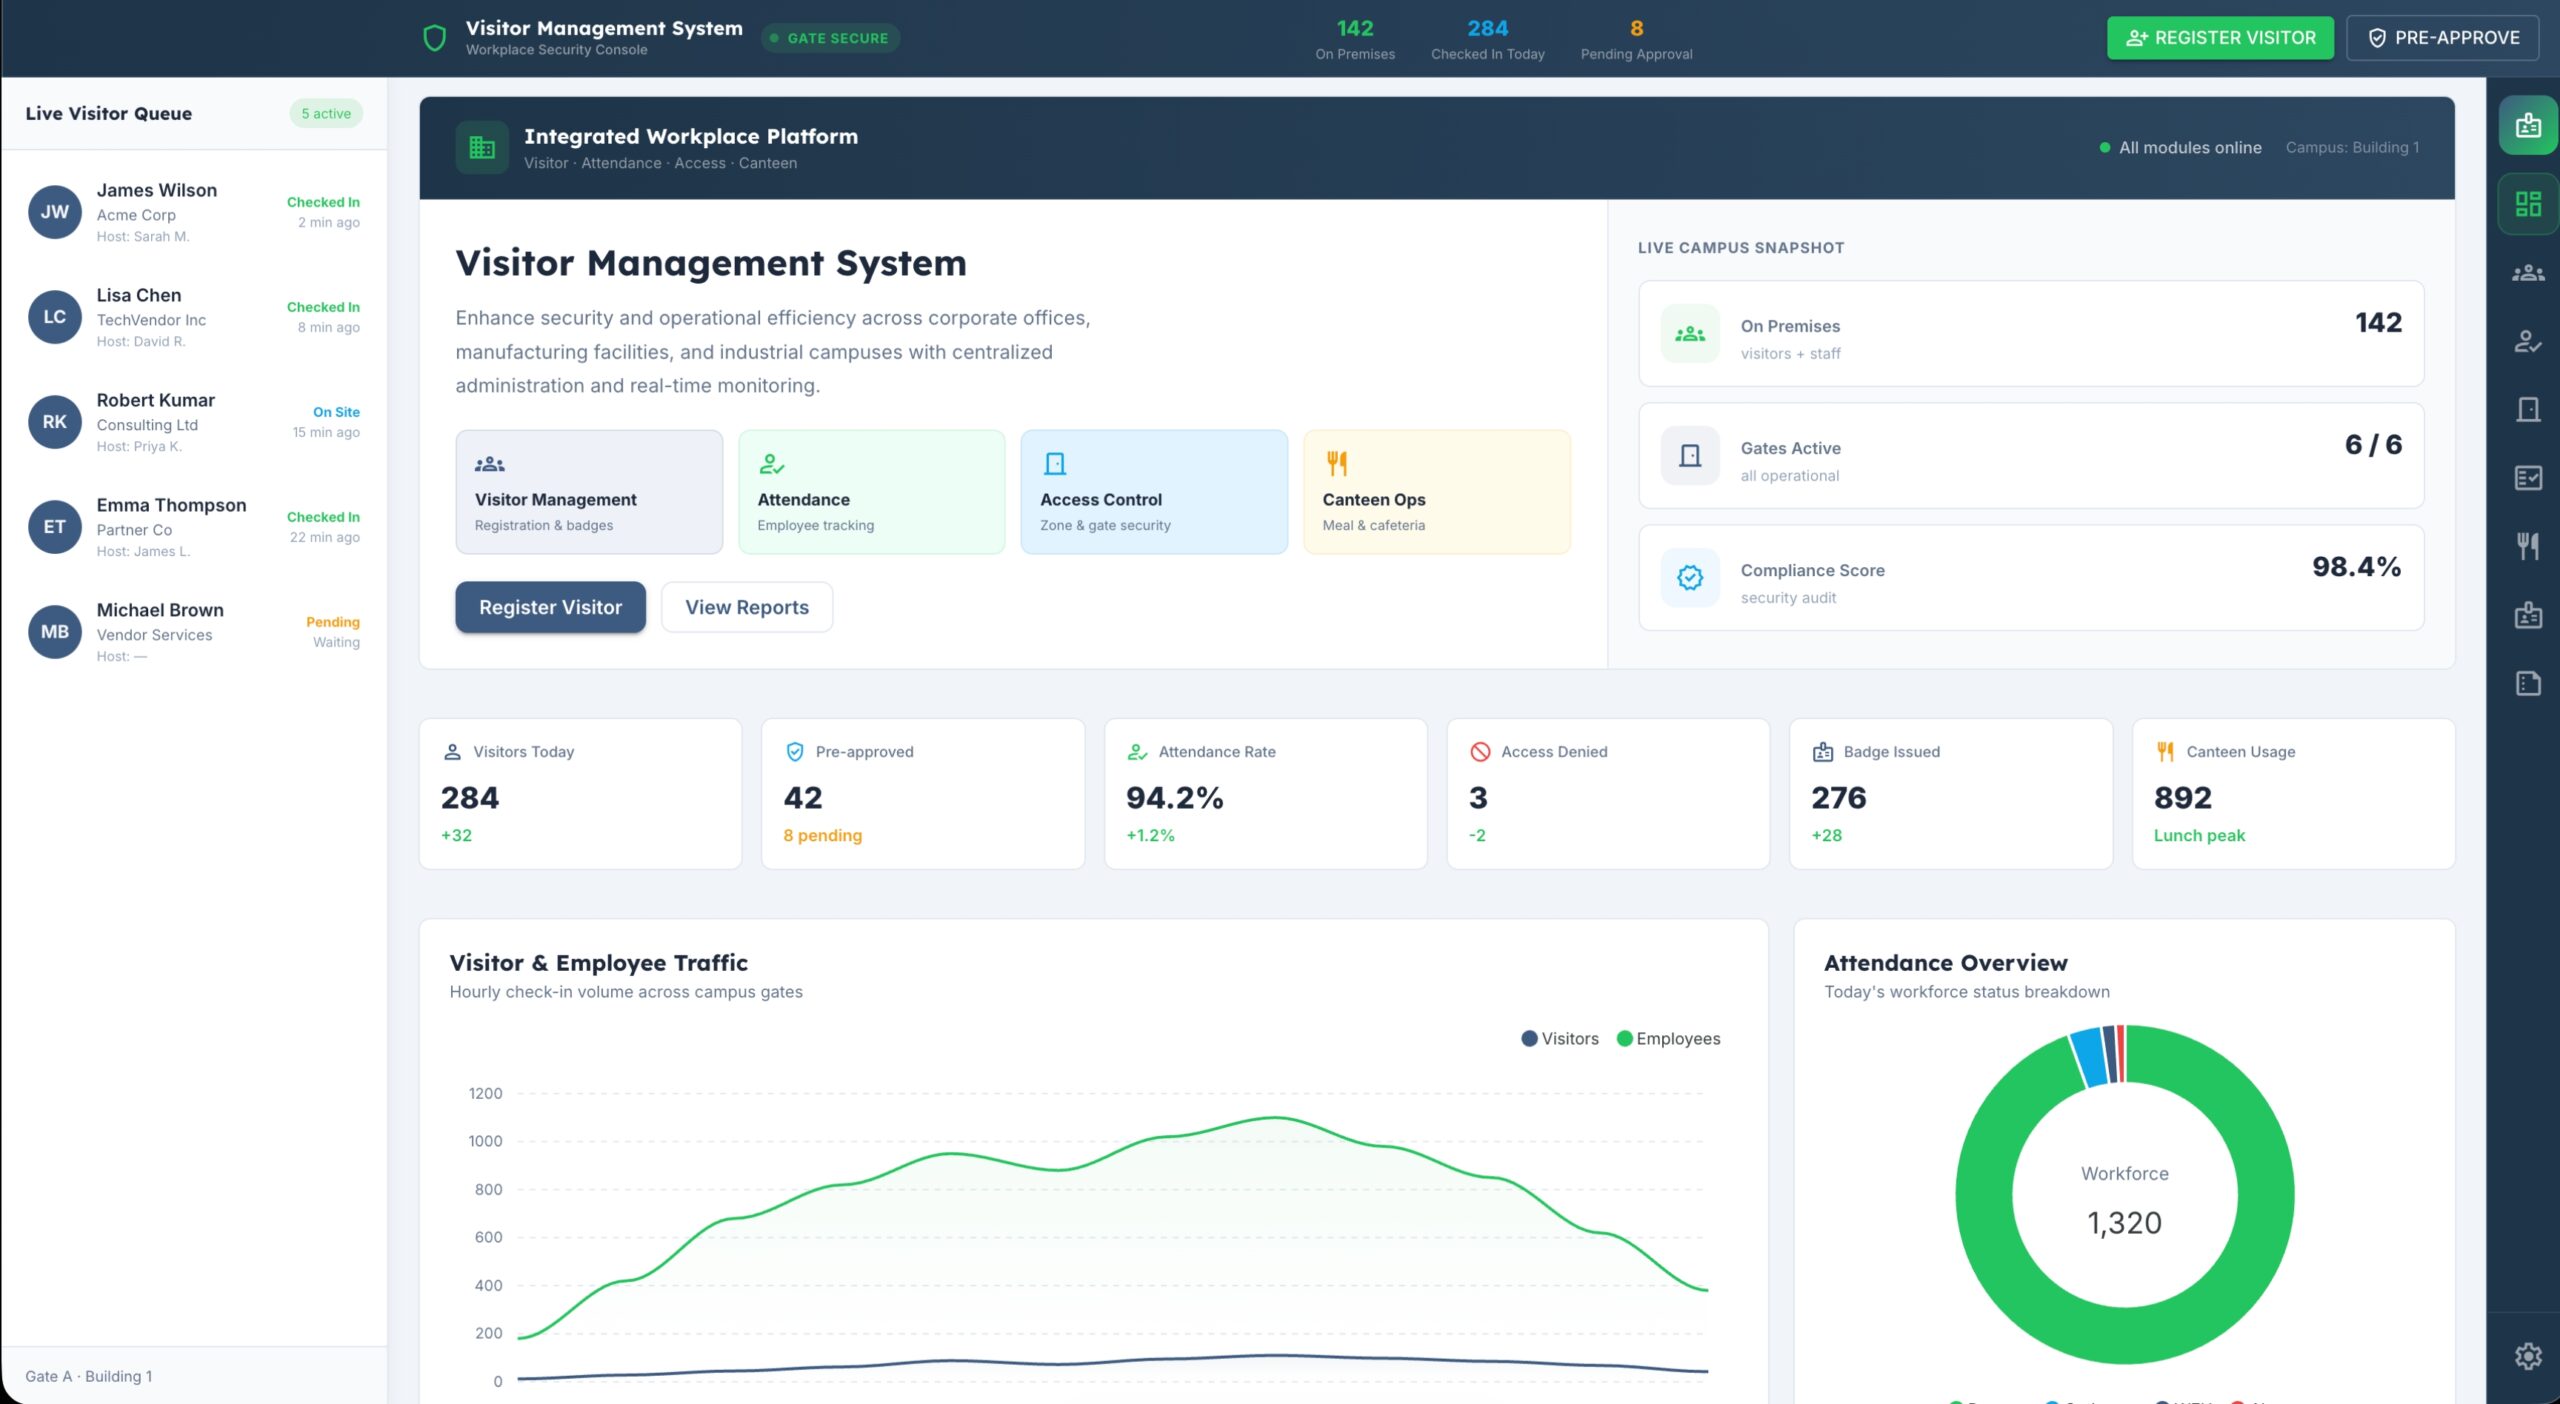The height and width of the screenshot is (1404, 2560).
Task: Select the Access Control module card
Action: pyautogui.click(x=1154, y=492)
